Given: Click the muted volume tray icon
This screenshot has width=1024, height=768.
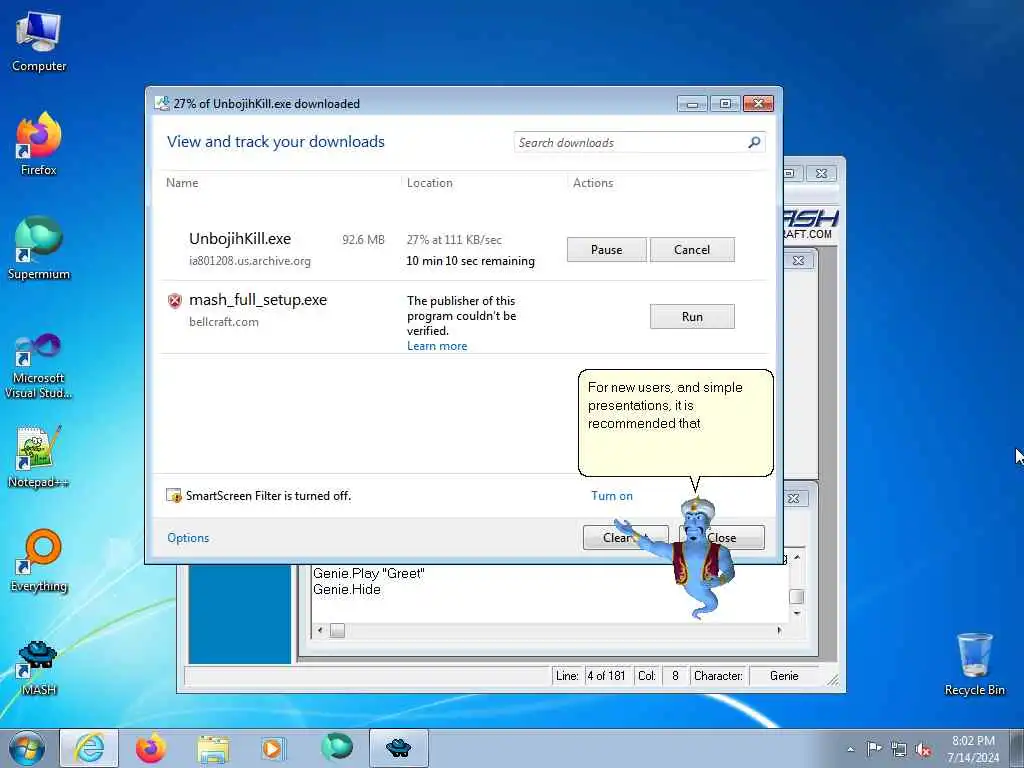Looking at the screenshot, I should pyautogui.click(x=923, y=749).
